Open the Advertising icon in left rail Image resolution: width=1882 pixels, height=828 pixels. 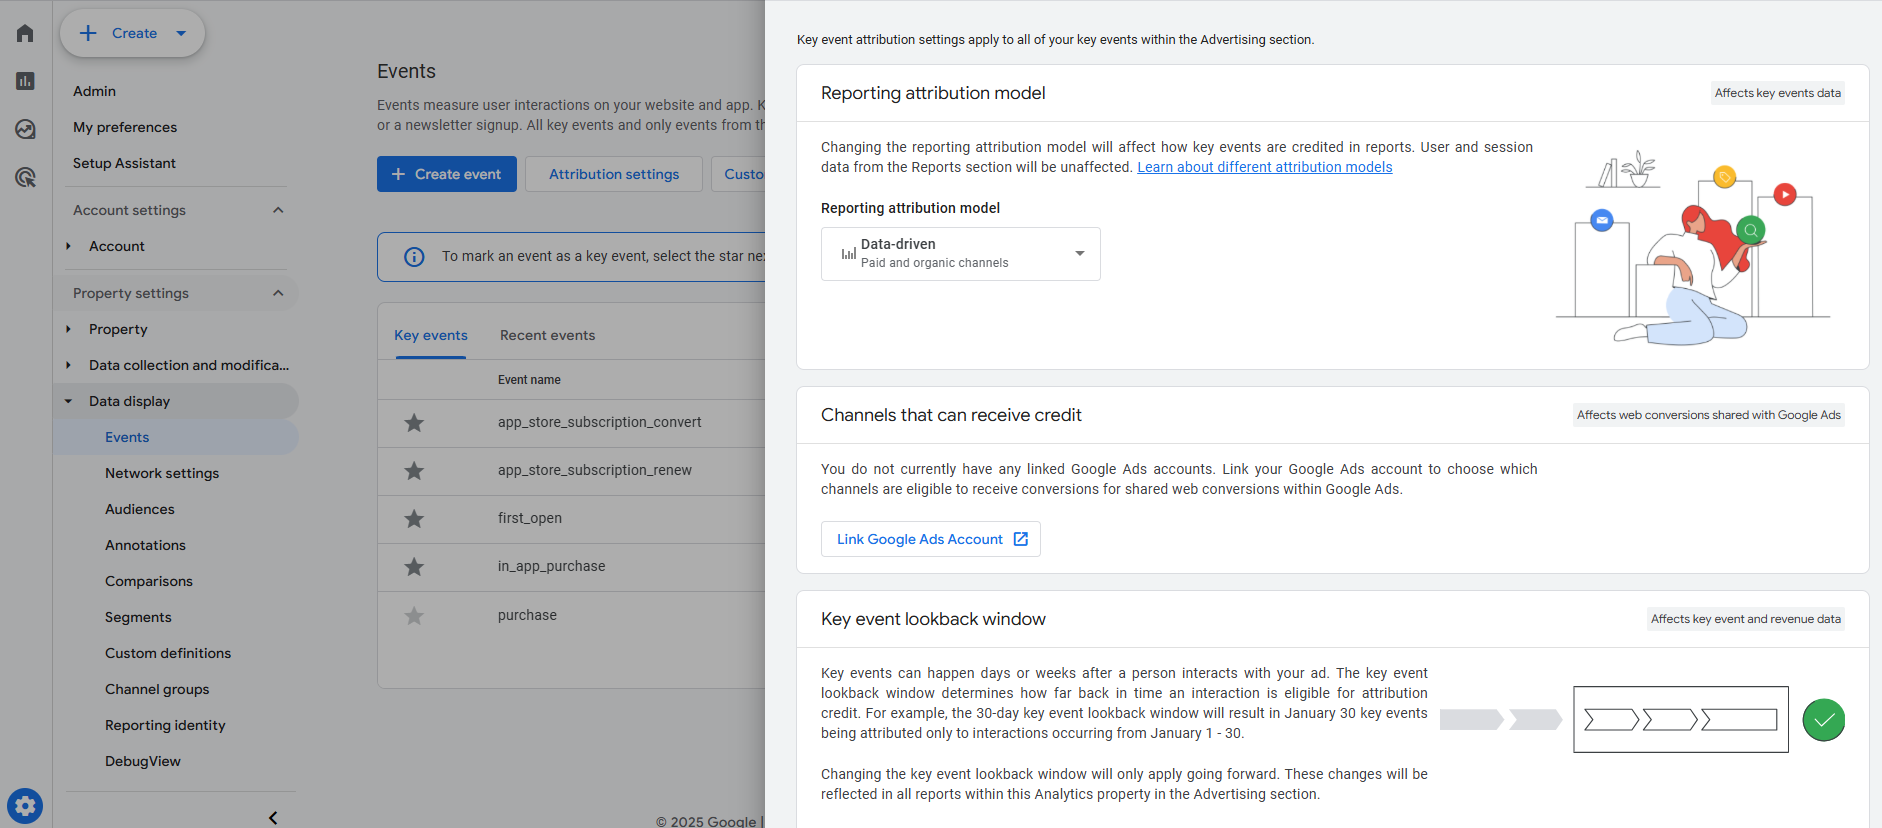tap(25, 177)
